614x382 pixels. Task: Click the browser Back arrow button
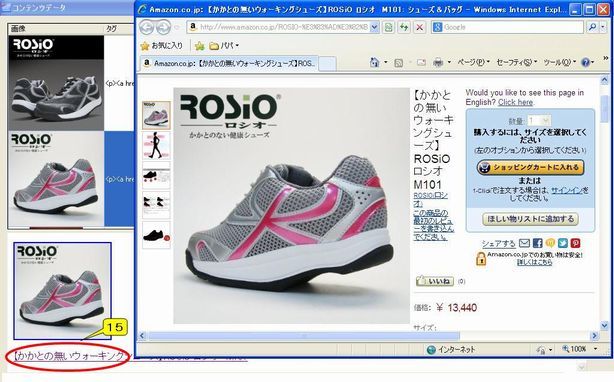[147, 27]
